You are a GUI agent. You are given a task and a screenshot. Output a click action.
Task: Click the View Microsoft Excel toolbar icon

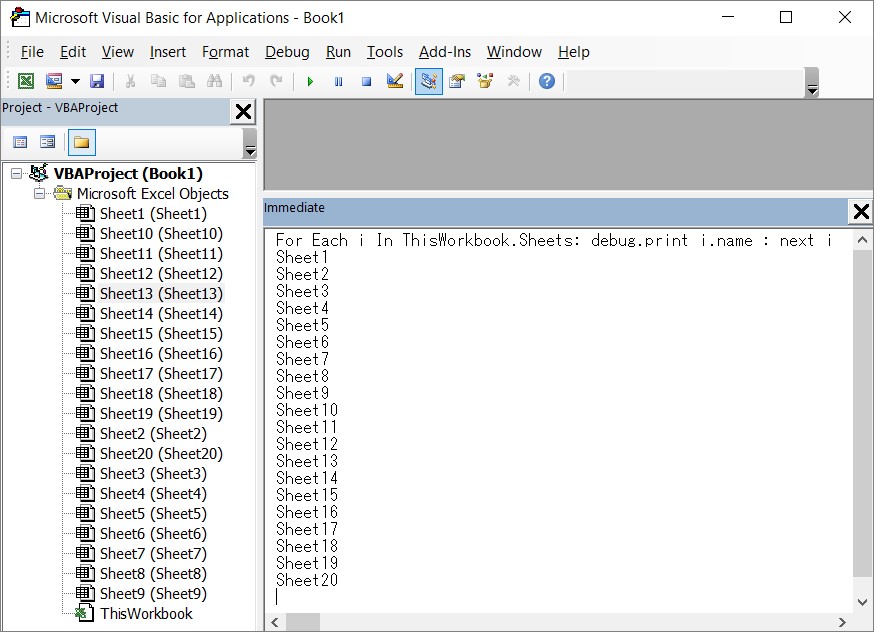26,81
